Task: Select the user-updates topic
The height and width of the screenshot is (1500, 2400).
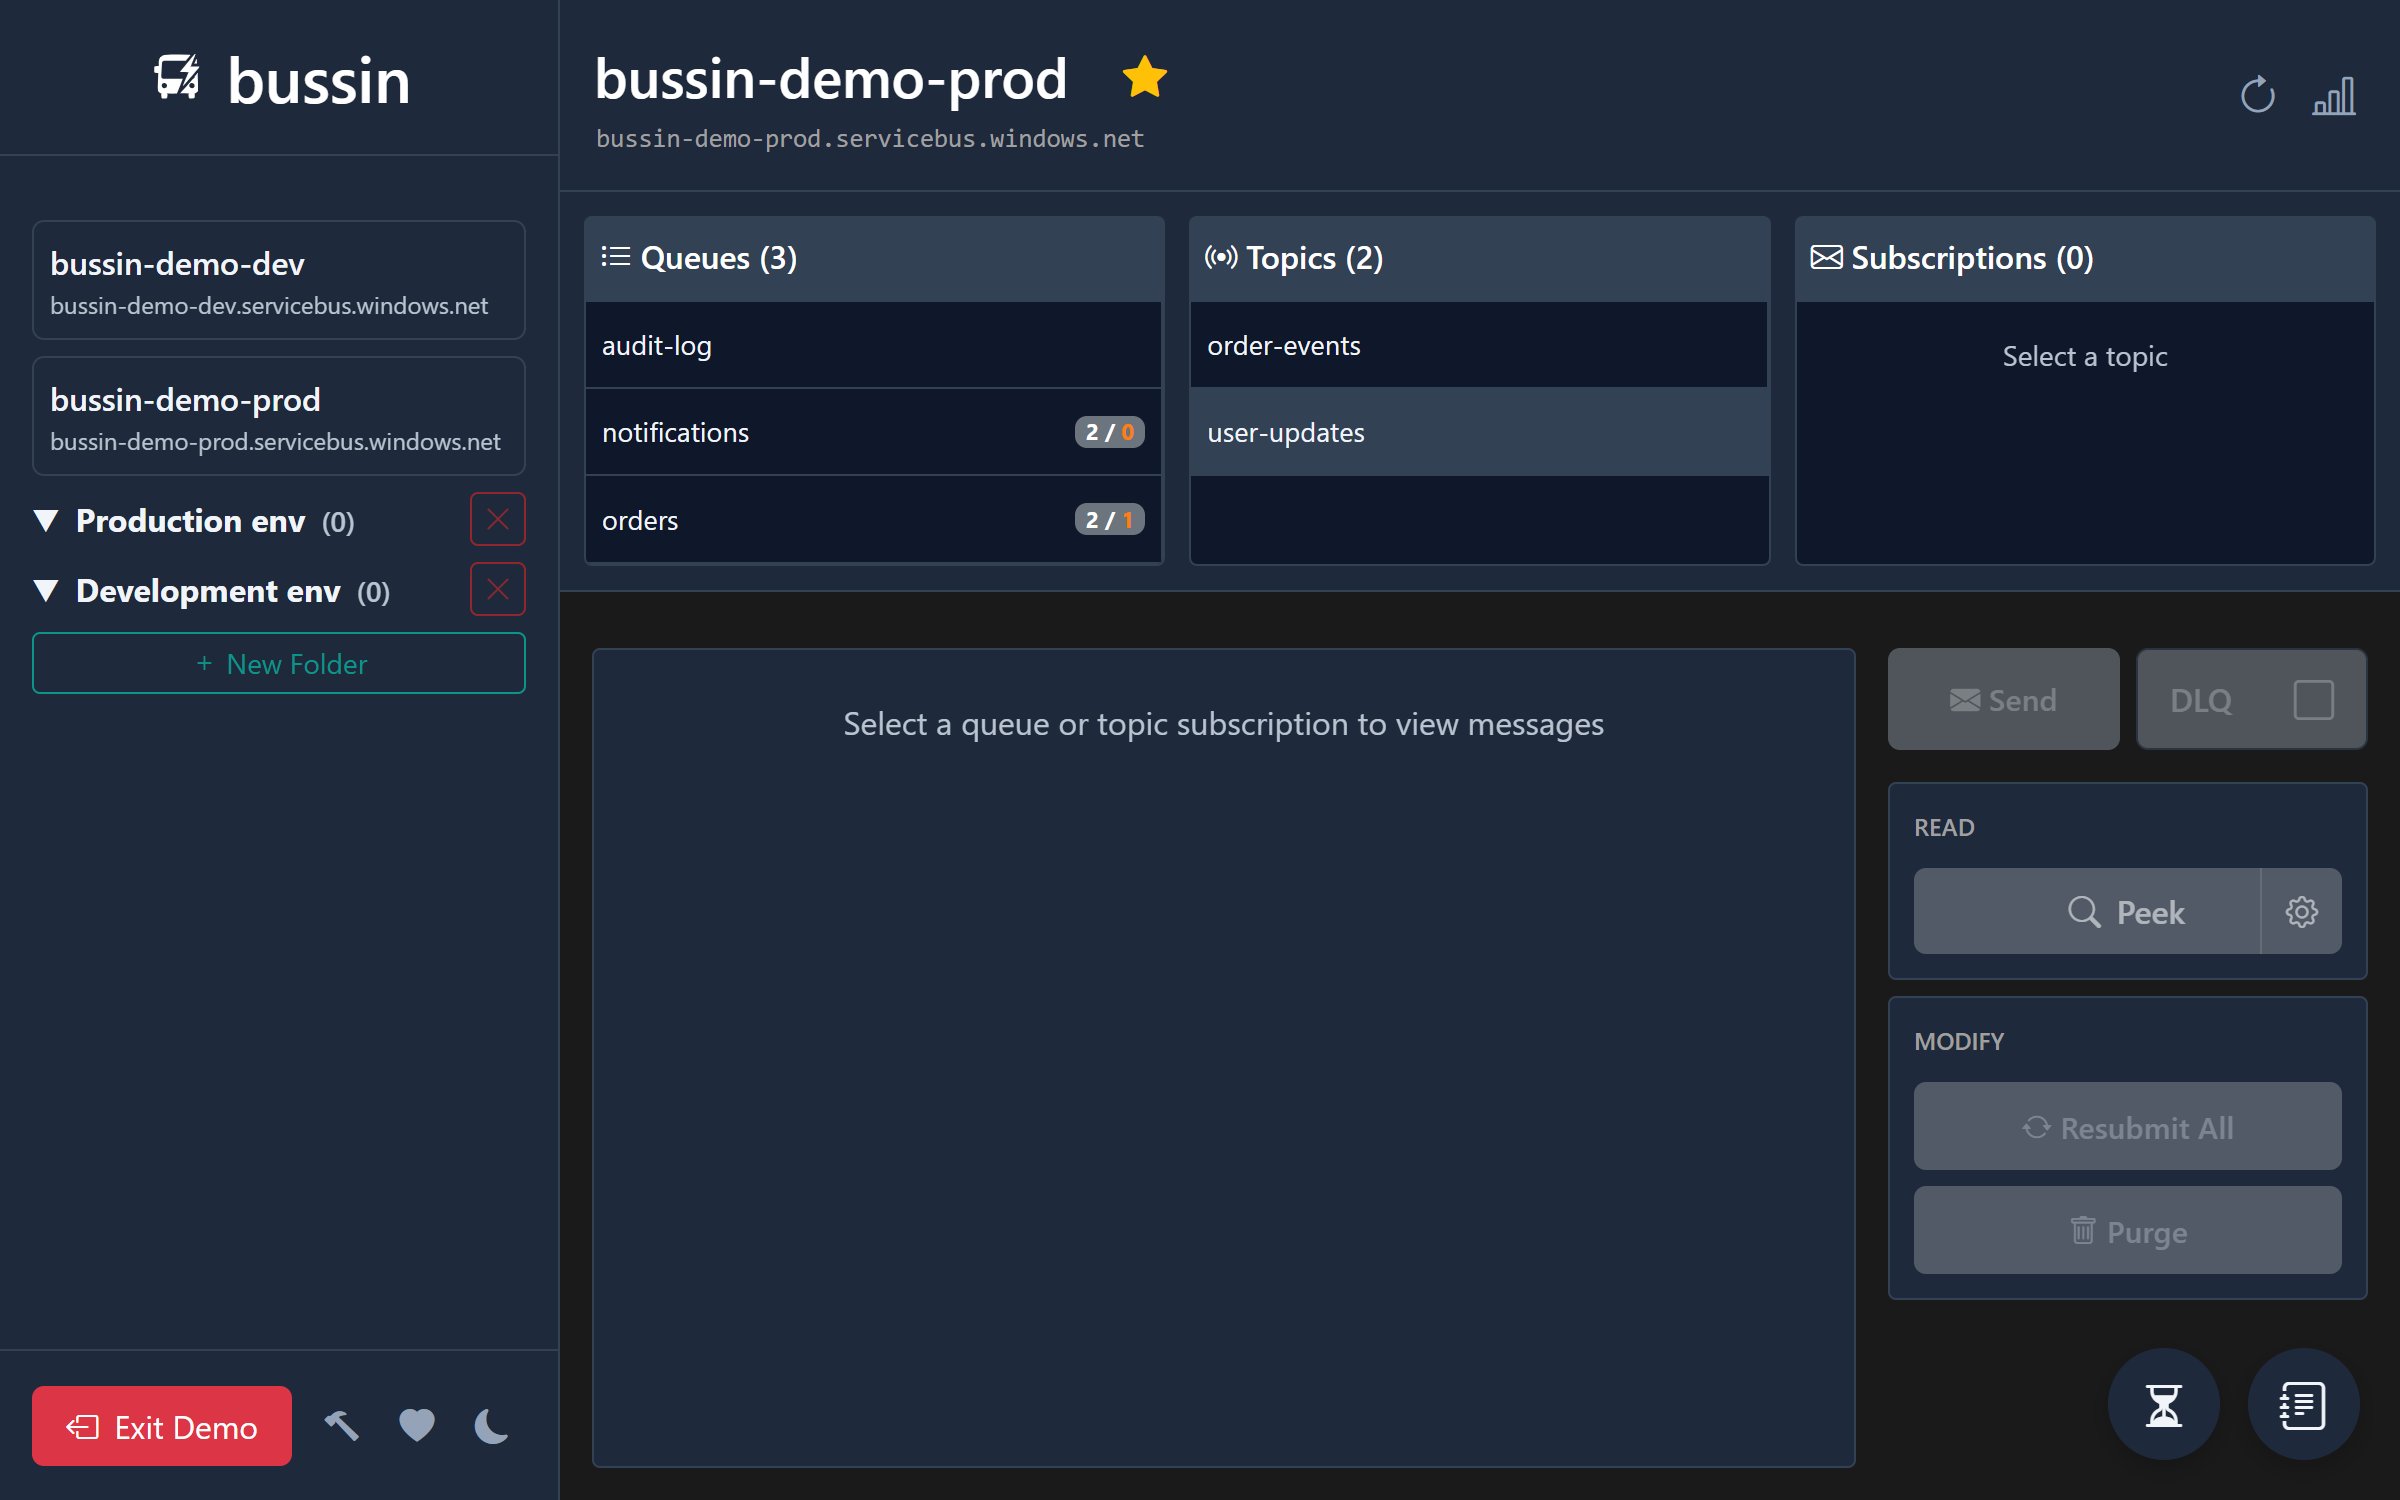Action: 1478,432
